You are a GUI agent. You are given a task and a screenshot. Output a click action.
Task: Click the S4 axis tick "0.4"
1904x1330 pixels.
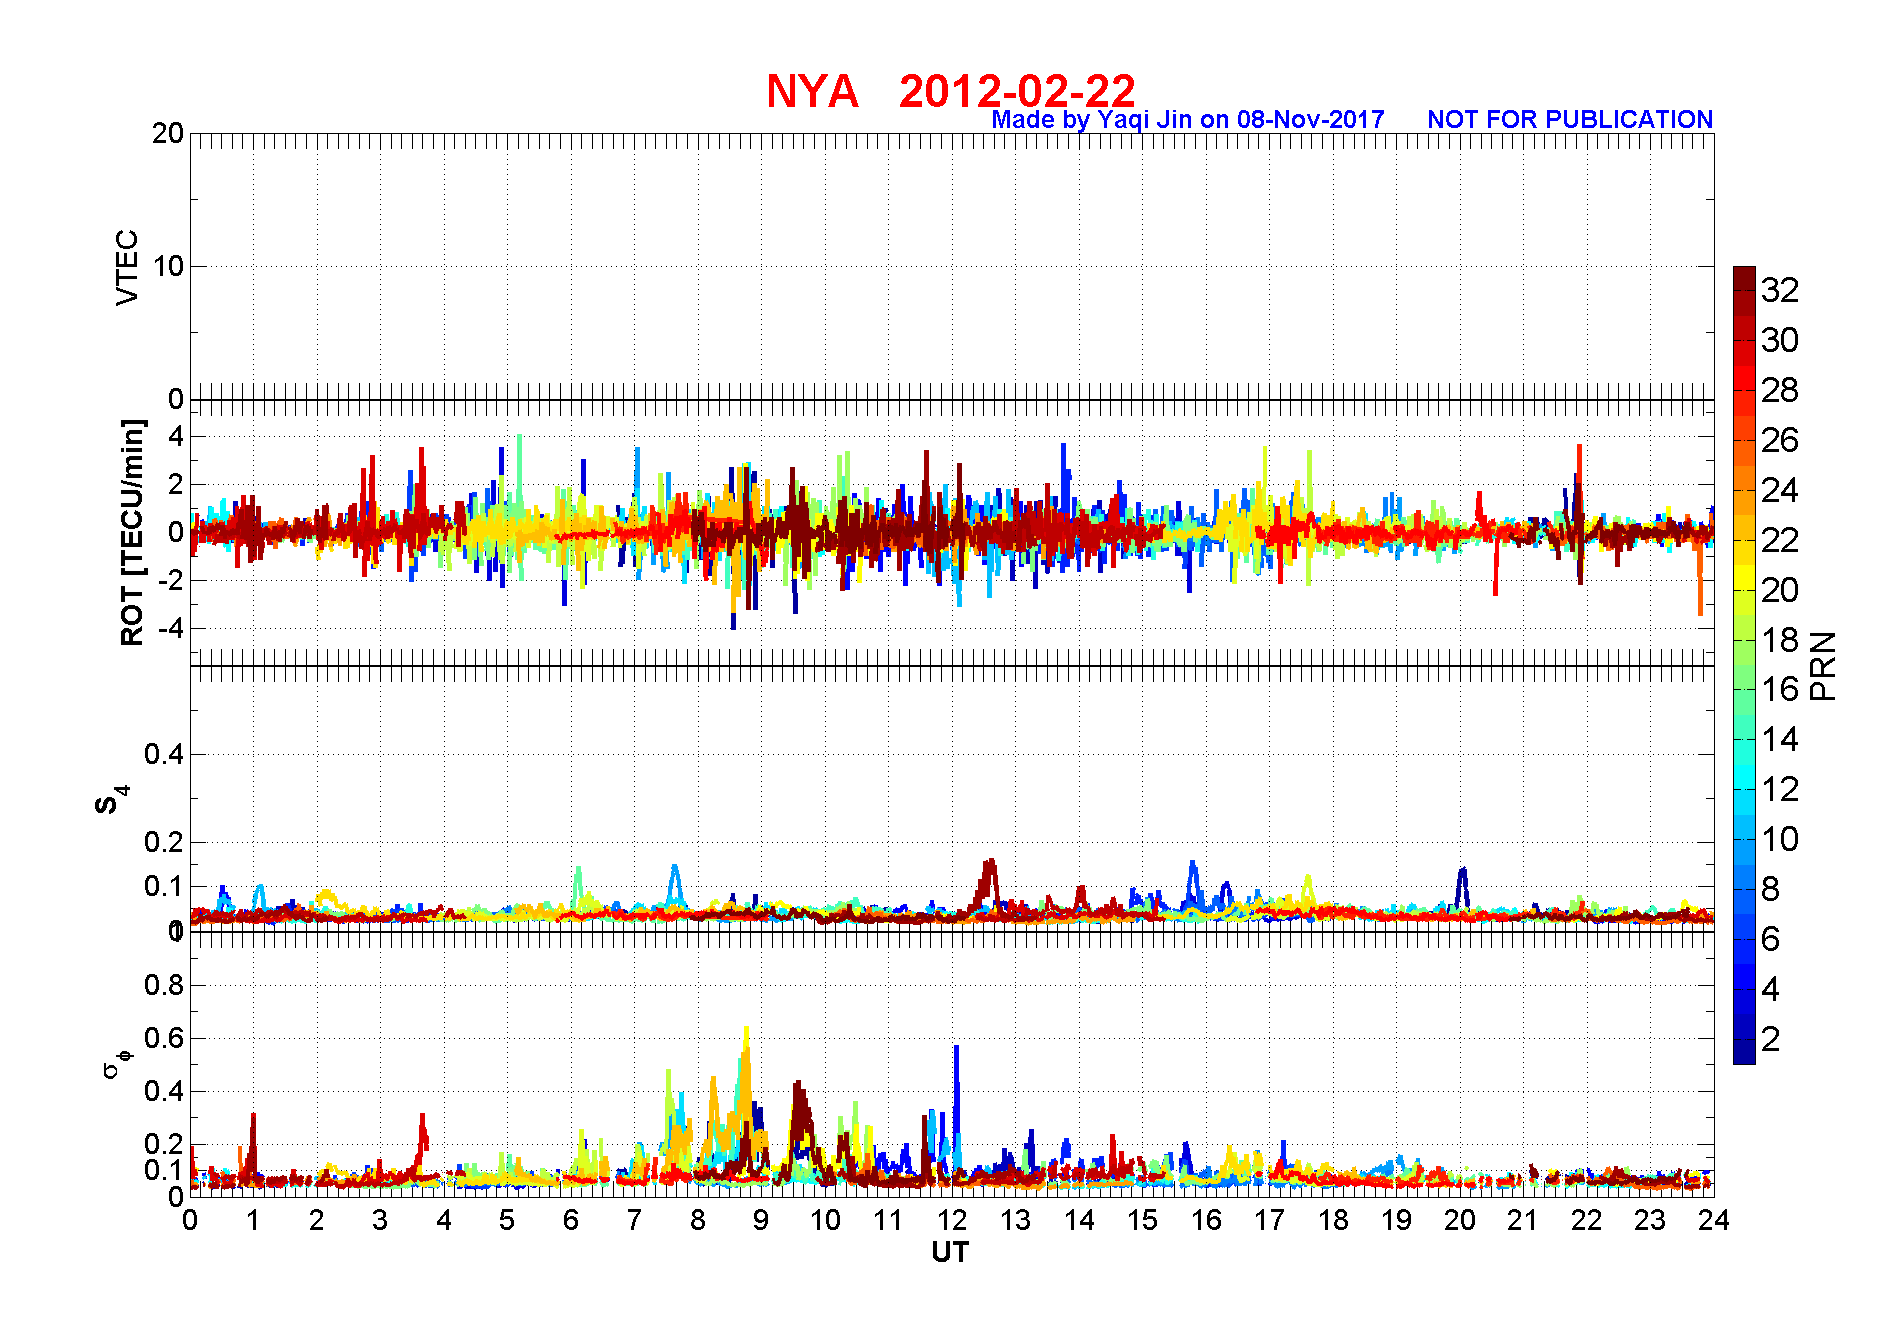coord(164,754)
